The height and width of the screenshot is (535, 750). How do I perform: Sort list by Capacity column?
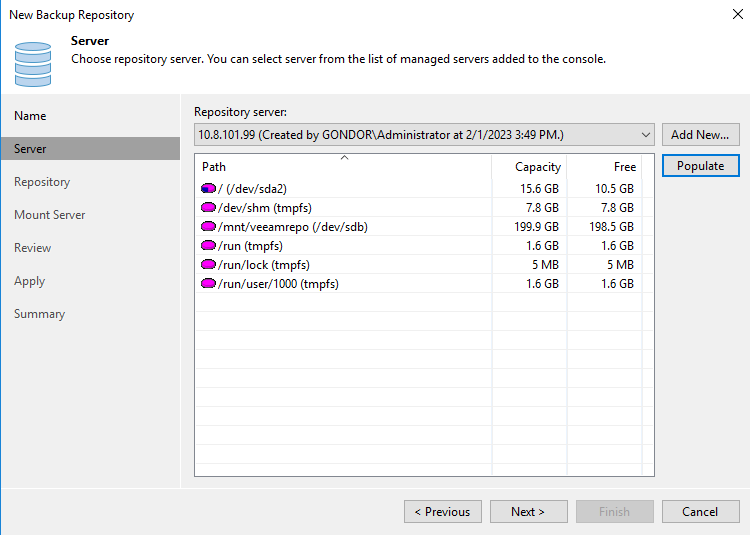(529, 167)
